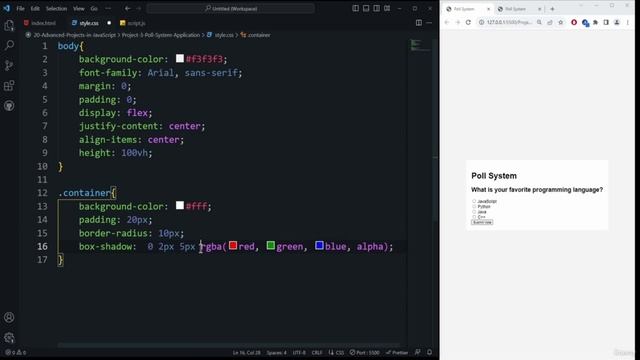
Task: Open the Extensions view
Action: [9, 86]
